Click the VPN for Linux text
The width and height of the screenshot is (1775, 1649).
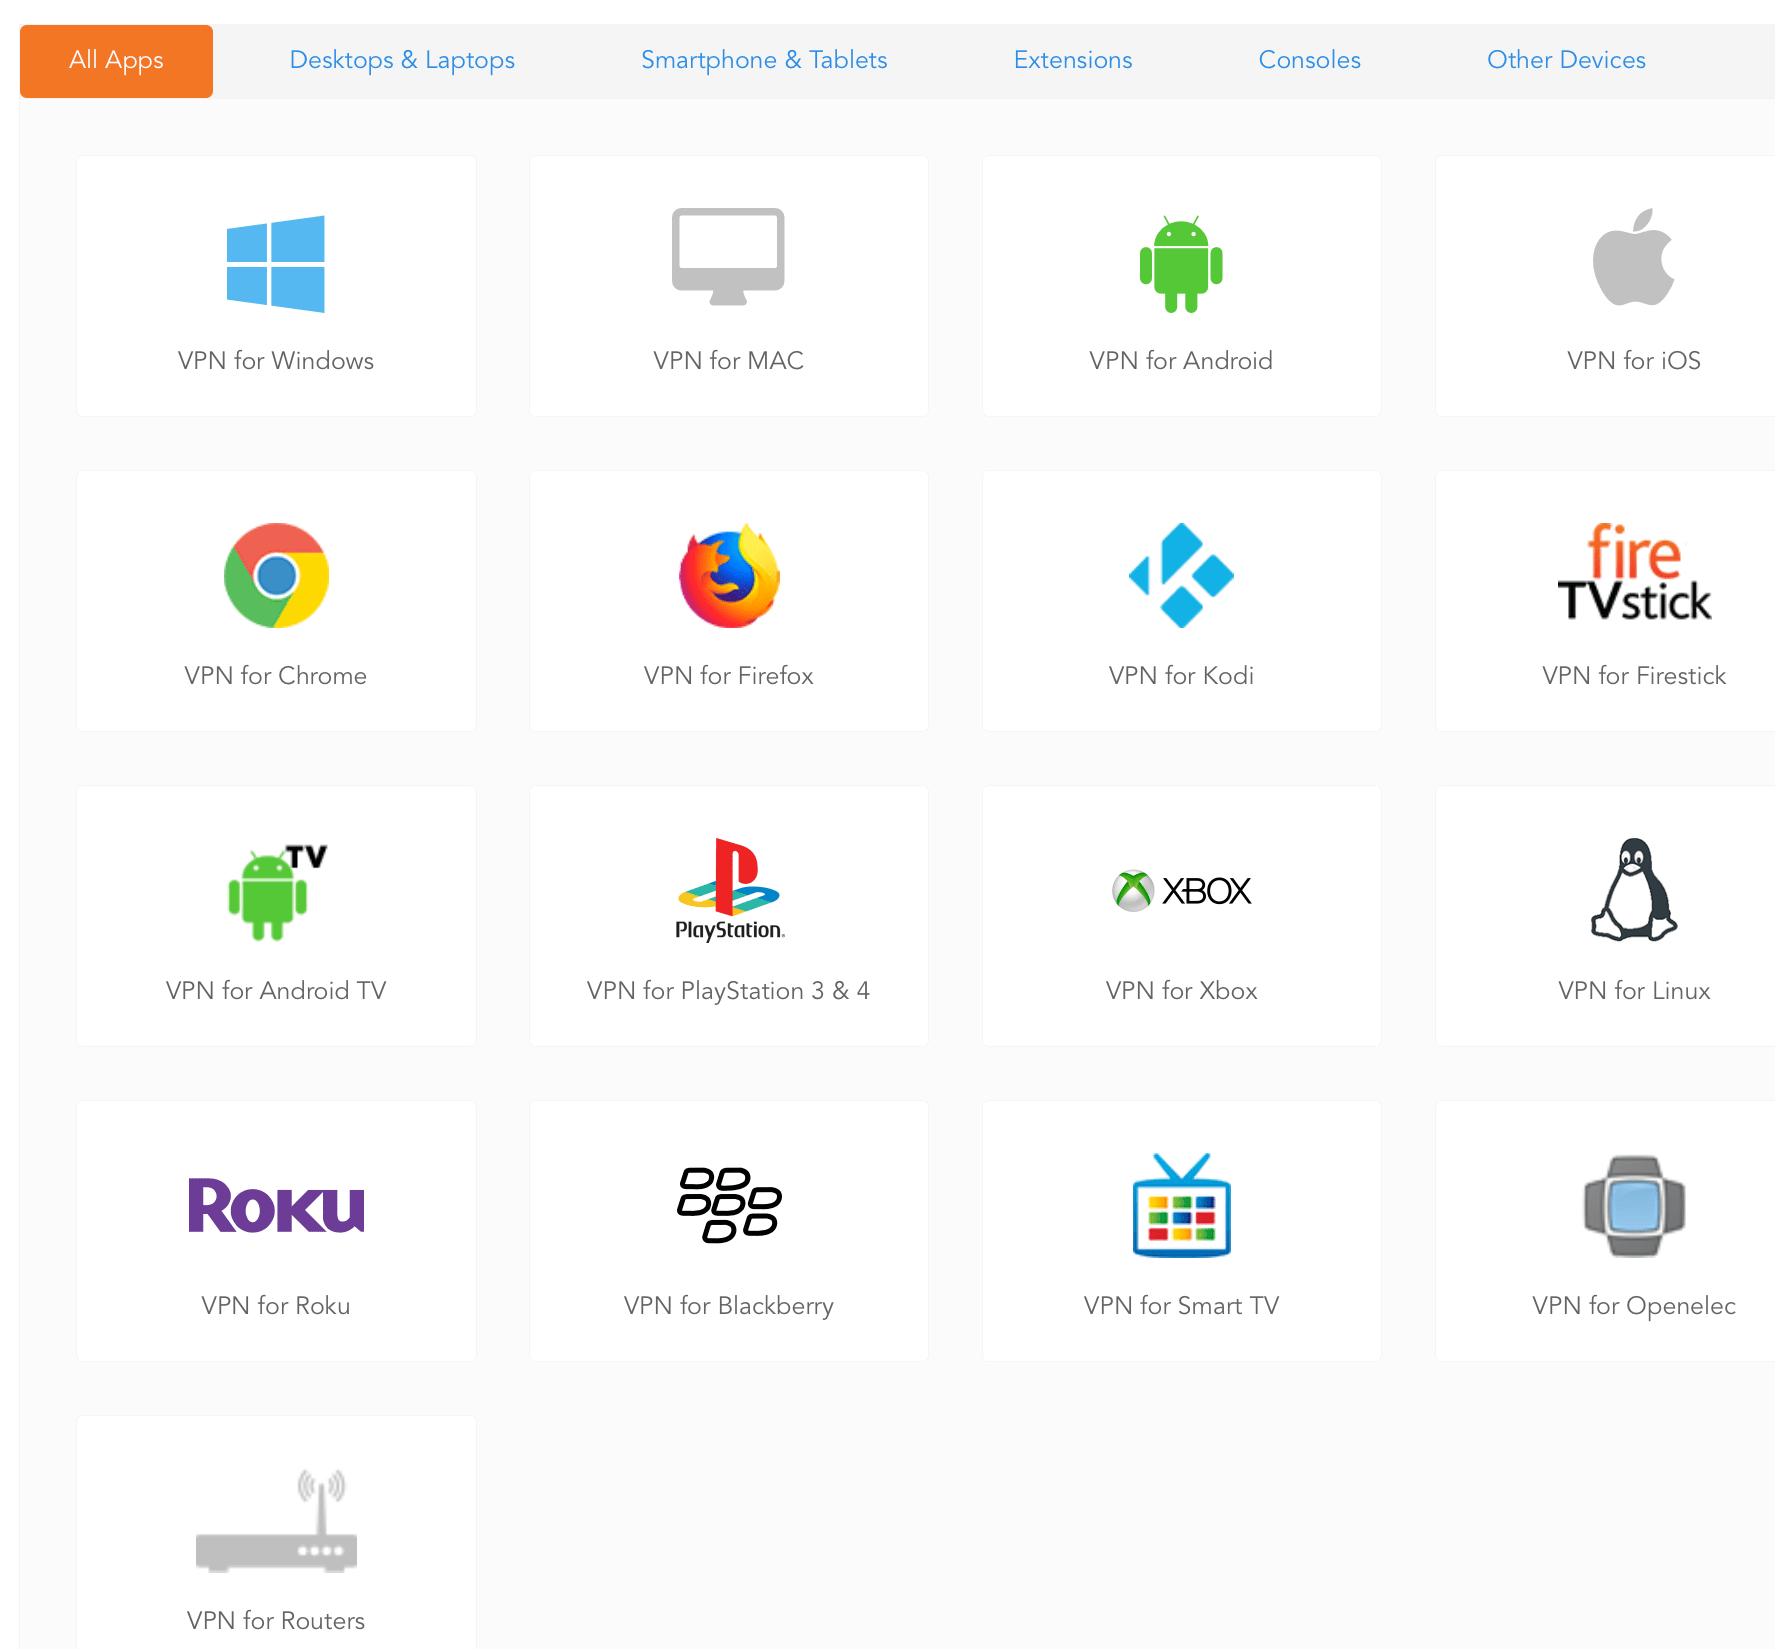(1634, 990)
